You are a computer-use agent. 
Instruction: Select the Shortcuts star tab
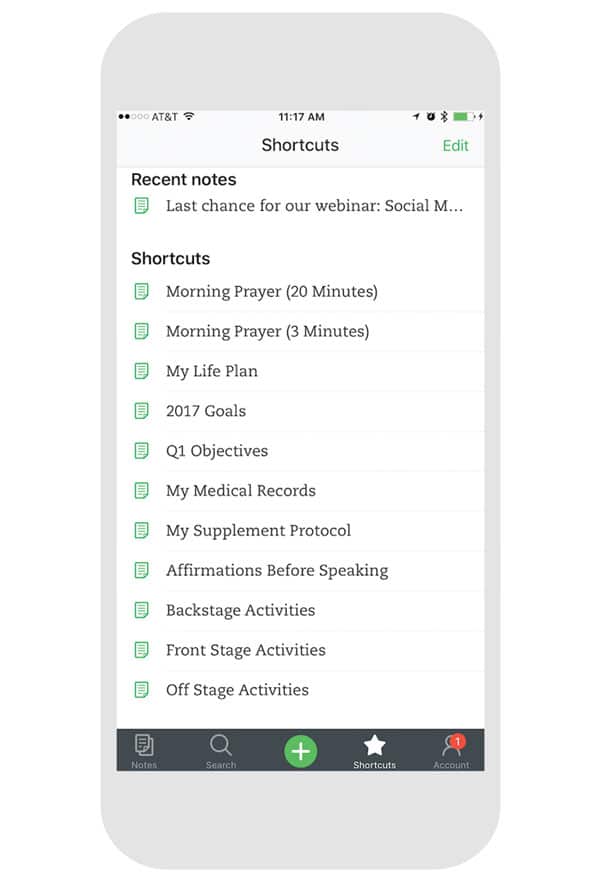374,750
